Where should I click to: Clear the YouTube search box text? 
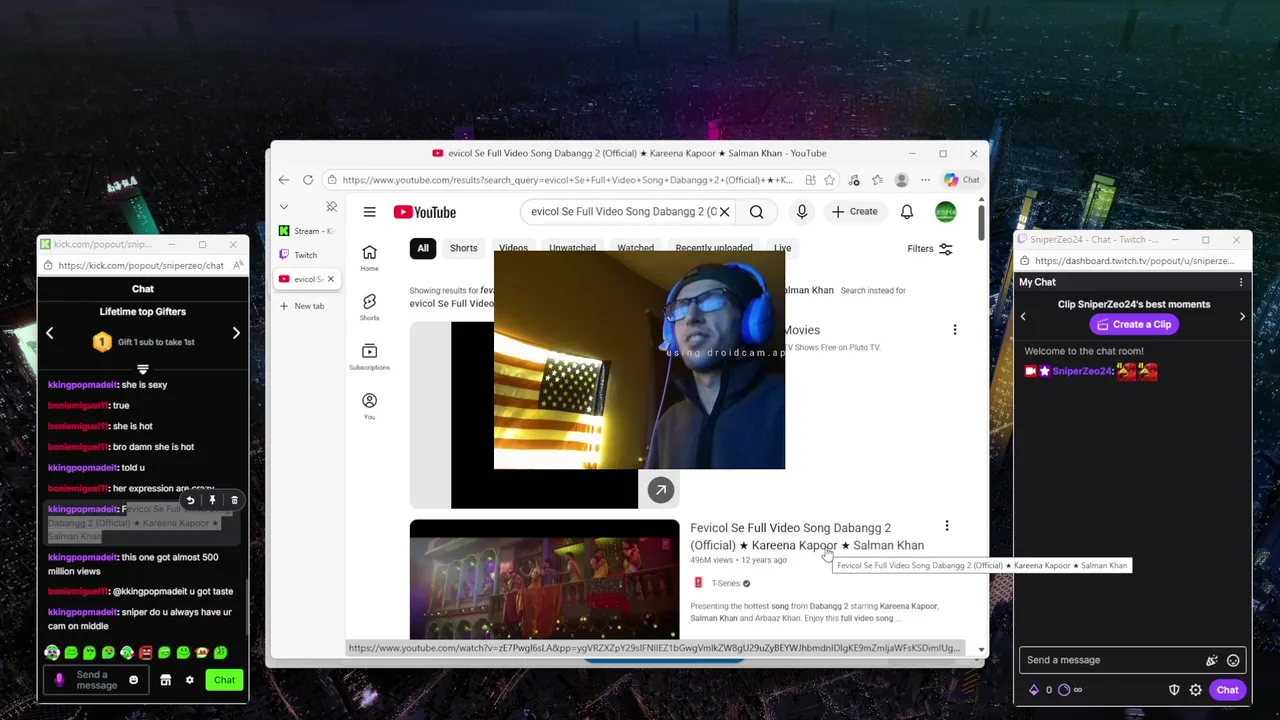click(x=724, y=212)
